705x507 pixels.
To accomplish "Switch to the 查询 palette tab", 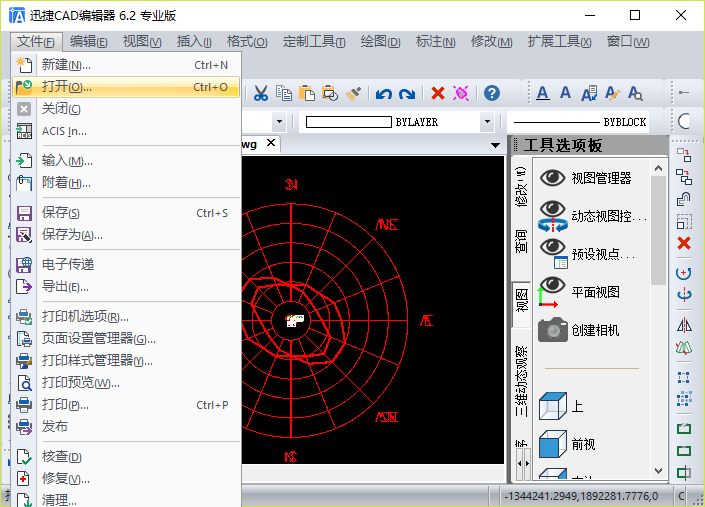I will (x=521, y=241).
